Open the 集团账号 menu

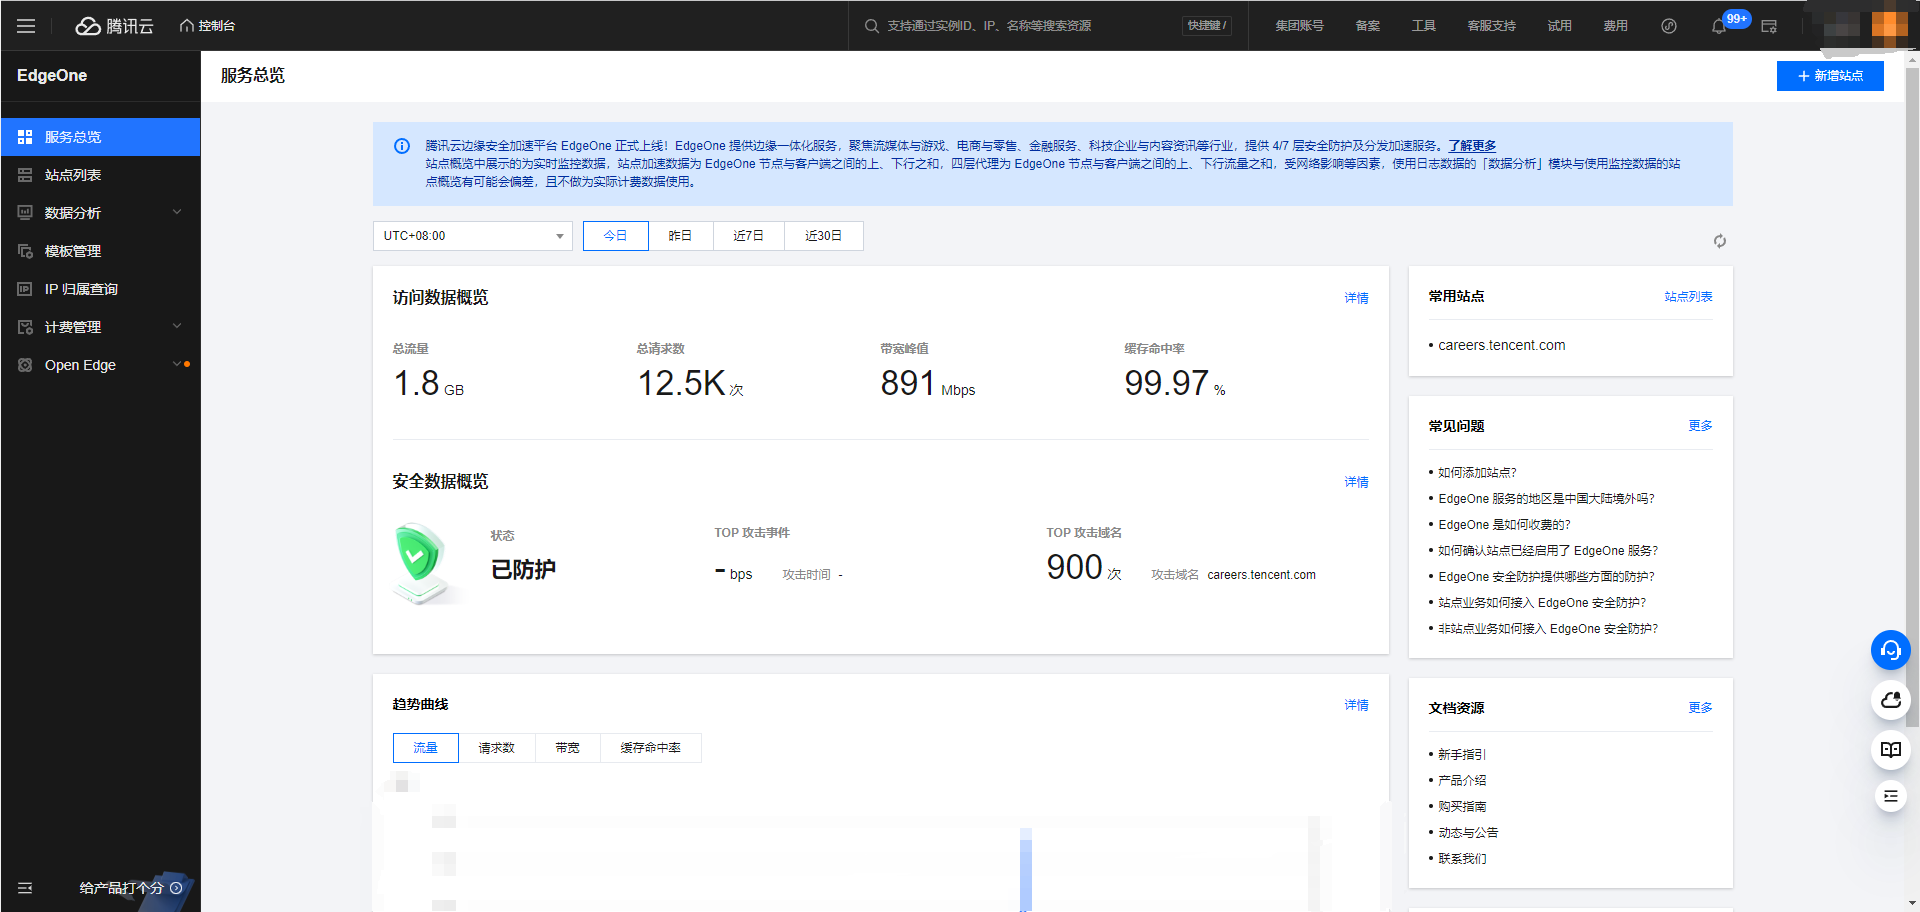click(x=1299, y=26)
